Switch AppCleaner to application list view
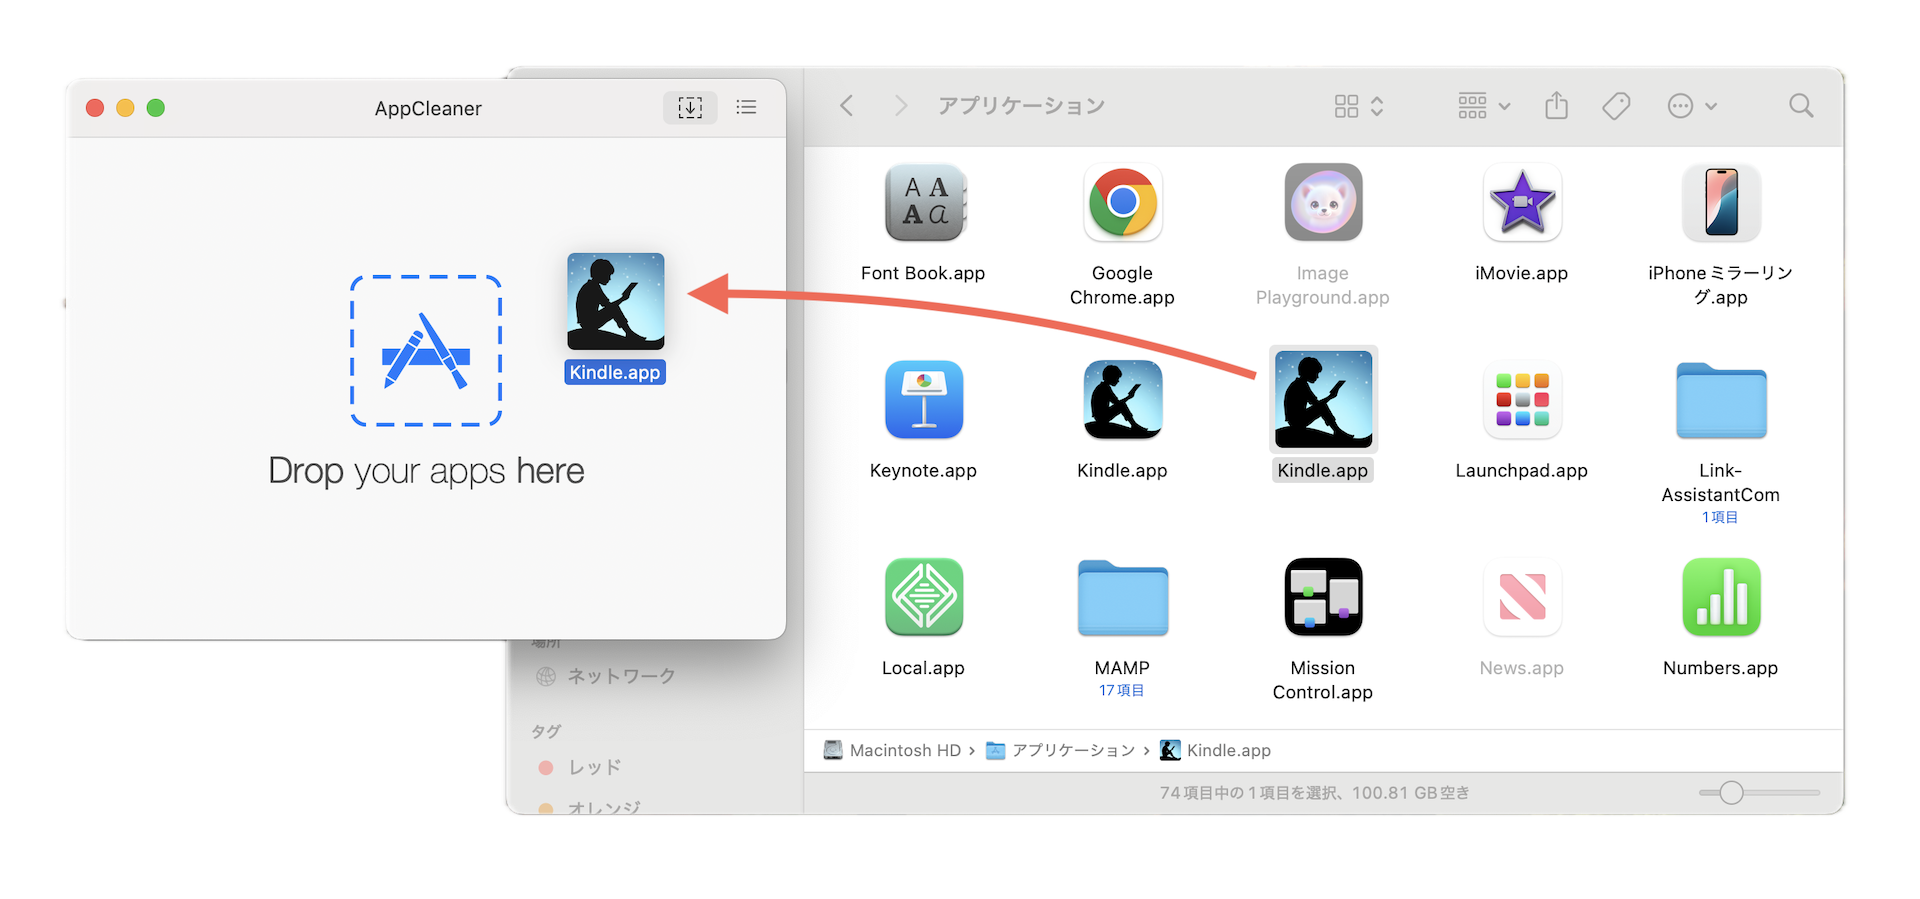 pos(746,107)
